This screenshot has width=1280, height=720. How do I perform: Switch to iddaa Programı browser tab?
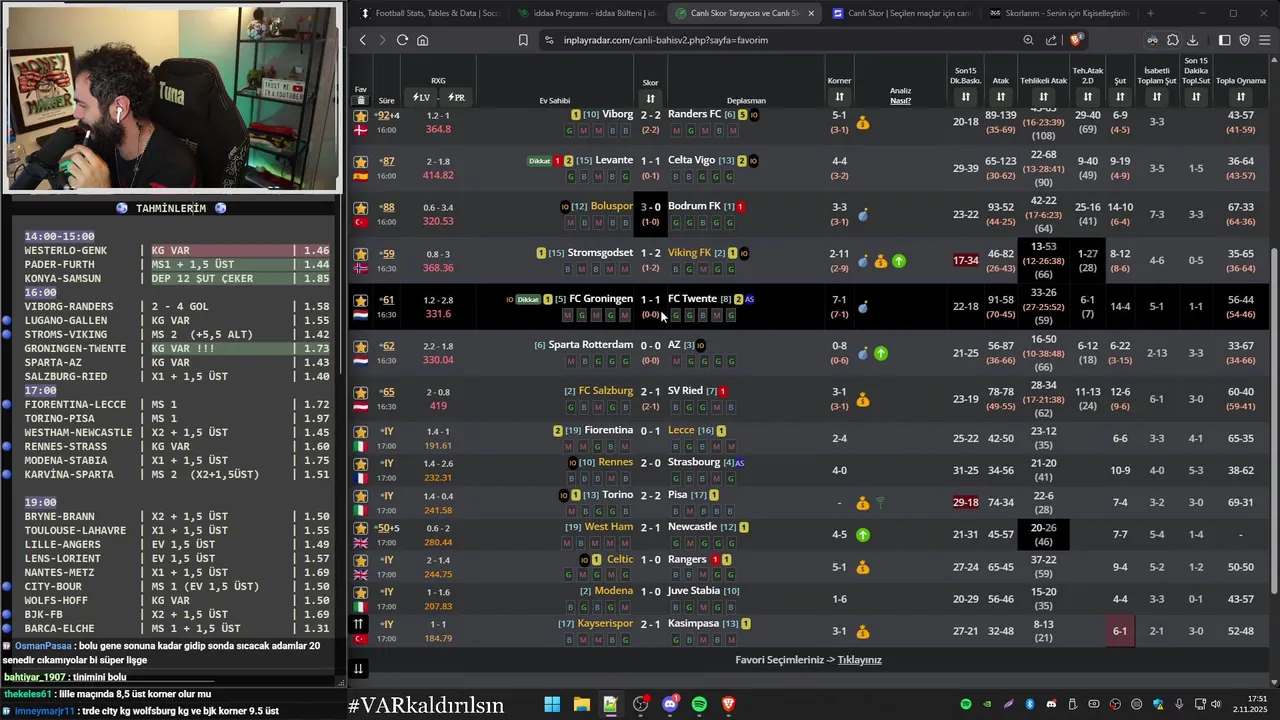click(586, 13)
